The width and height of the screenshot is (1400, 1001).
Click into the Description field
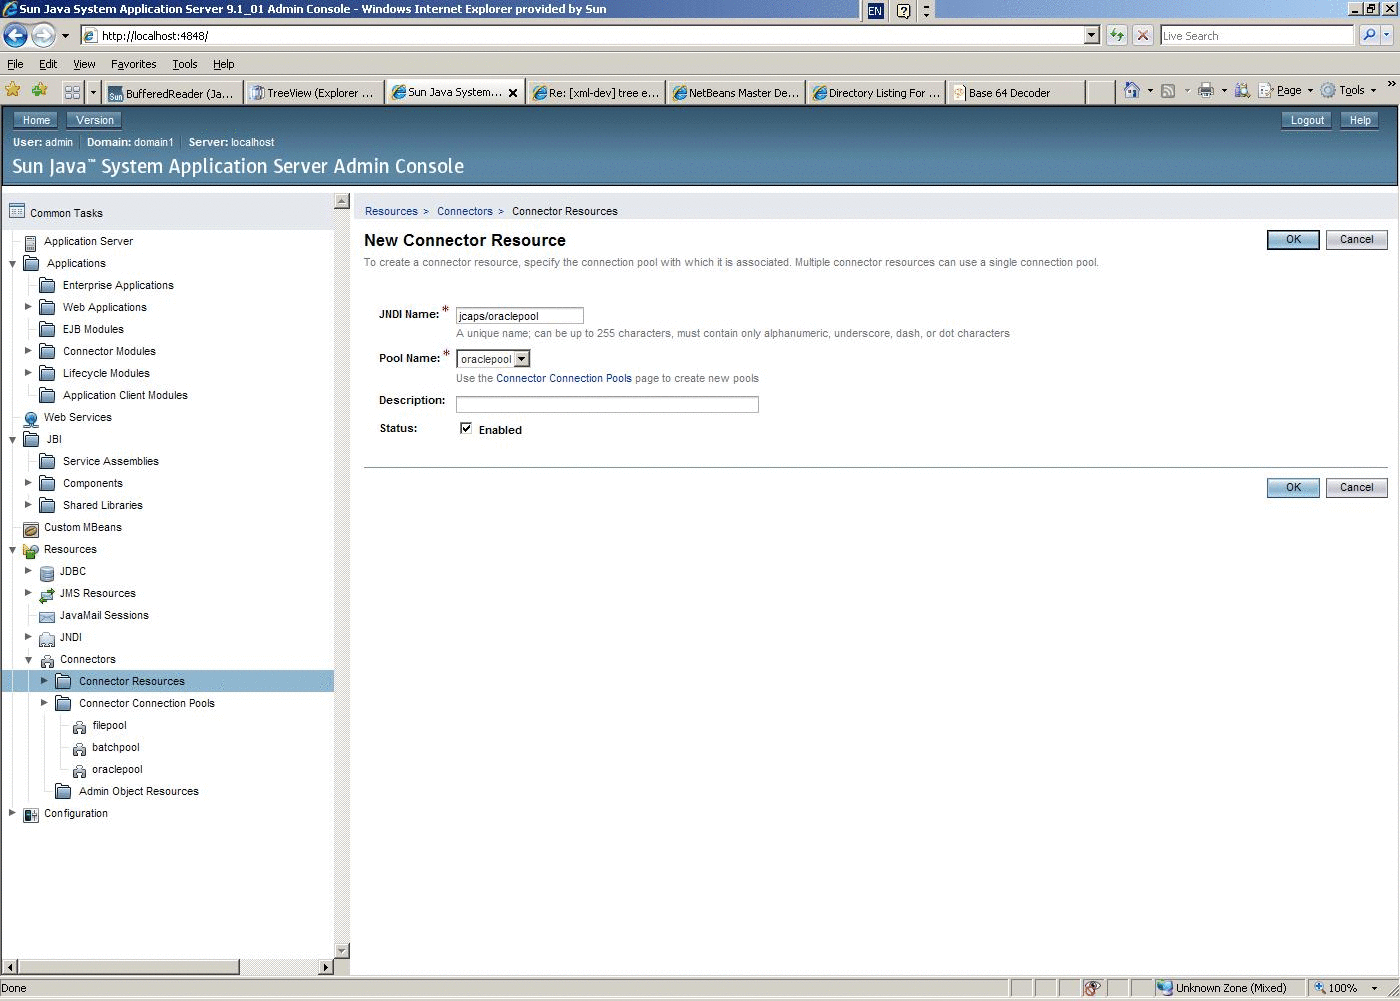(x=607, y=404)
